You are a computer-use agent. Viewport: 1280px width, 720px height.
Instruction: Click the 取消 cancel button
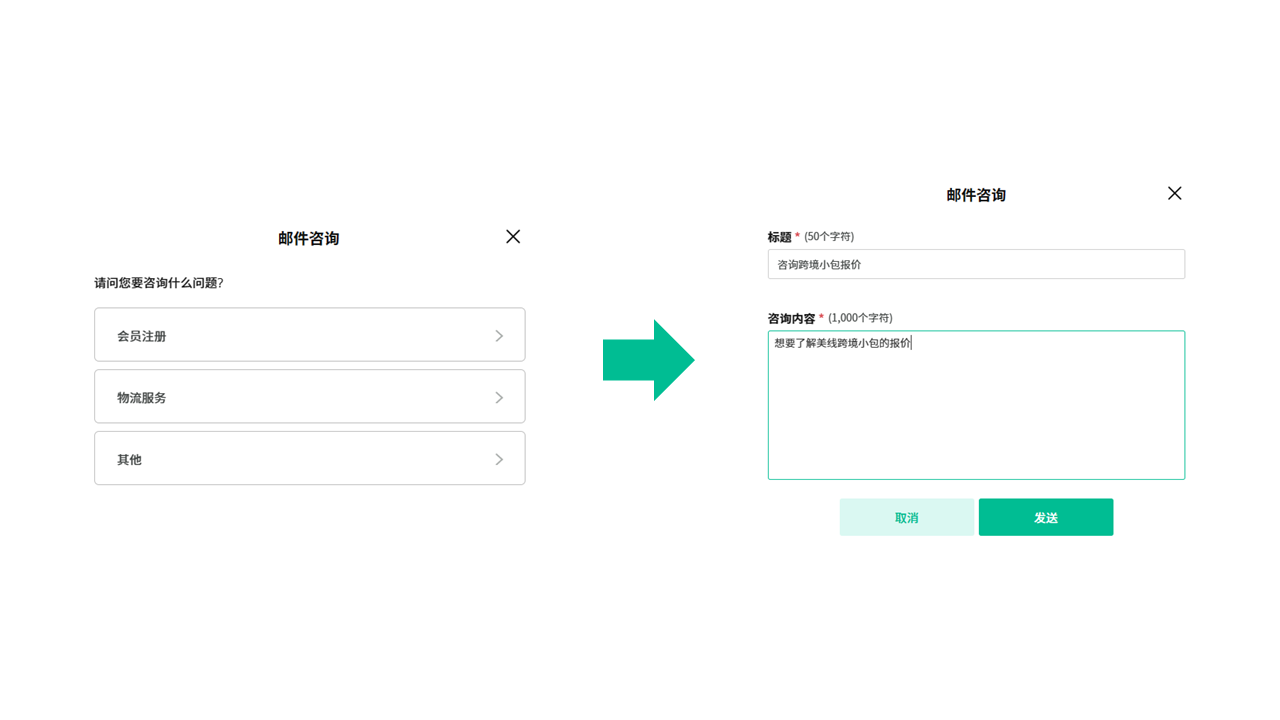[x=906, y=517]
